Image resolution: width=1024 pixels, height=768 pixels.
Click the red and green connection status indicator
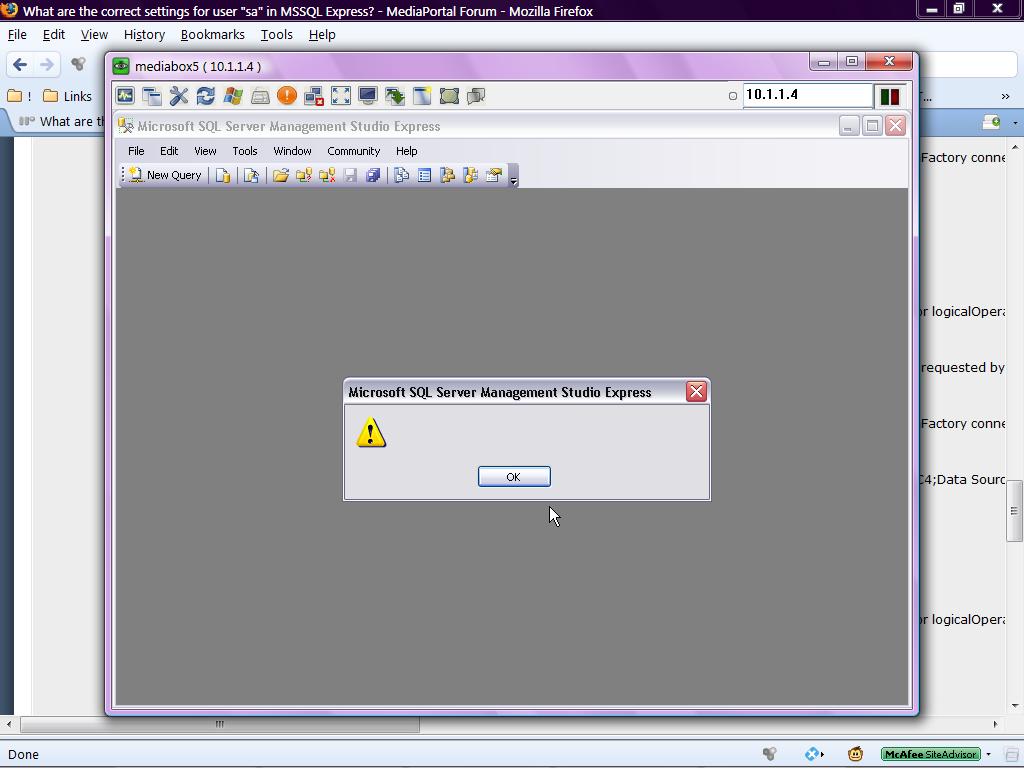(889, 96)
